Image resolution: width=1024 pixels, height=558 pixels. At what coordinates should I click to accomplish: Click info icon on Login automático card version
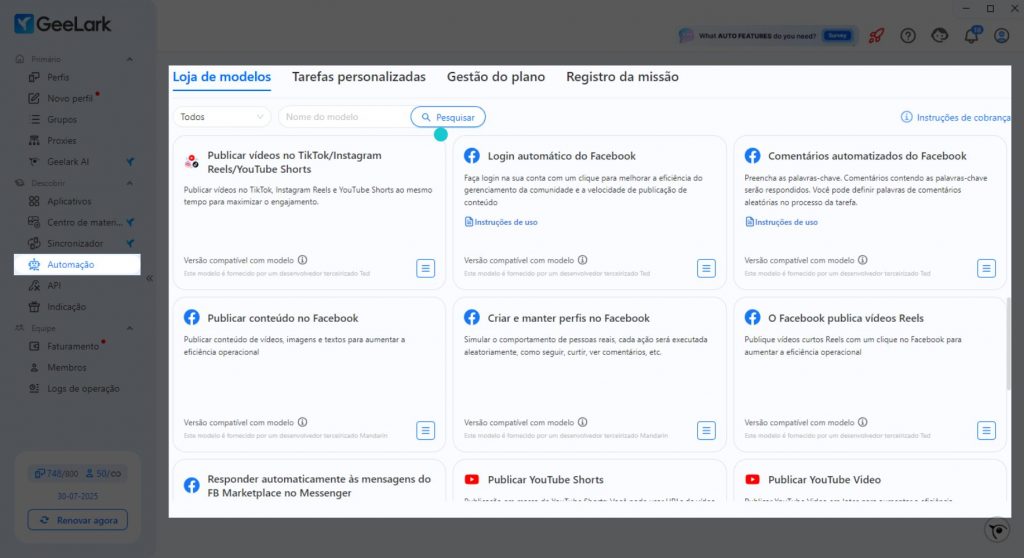(583, 260)
